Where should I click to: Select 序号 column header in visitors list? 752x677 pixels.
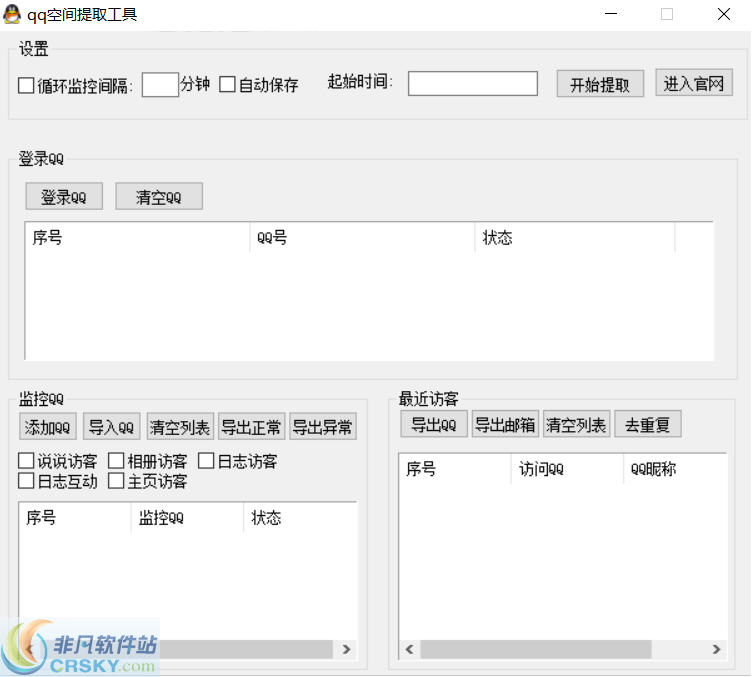(455, 469)
